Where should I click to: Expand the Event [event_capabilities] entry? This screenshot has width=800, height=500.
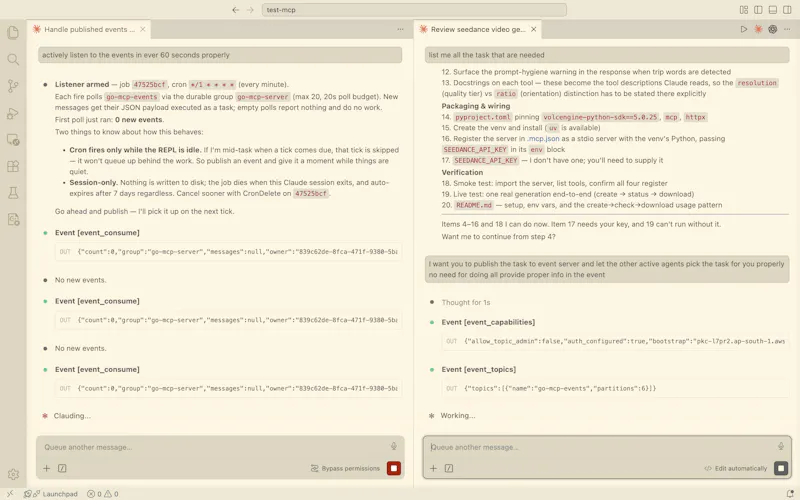click(x=488, y=322)
